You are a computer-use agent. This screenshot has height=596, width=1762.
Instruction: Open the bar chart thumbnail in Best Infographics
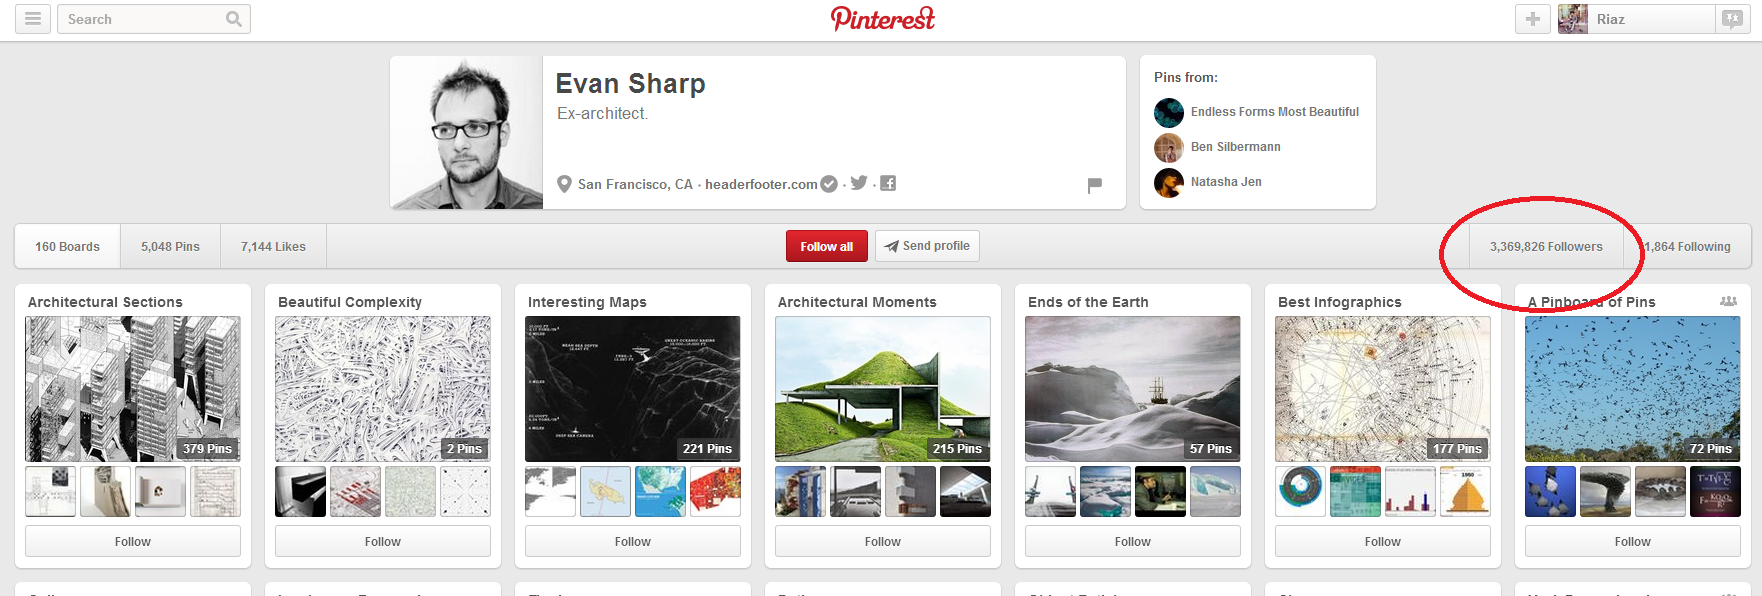1410,492
